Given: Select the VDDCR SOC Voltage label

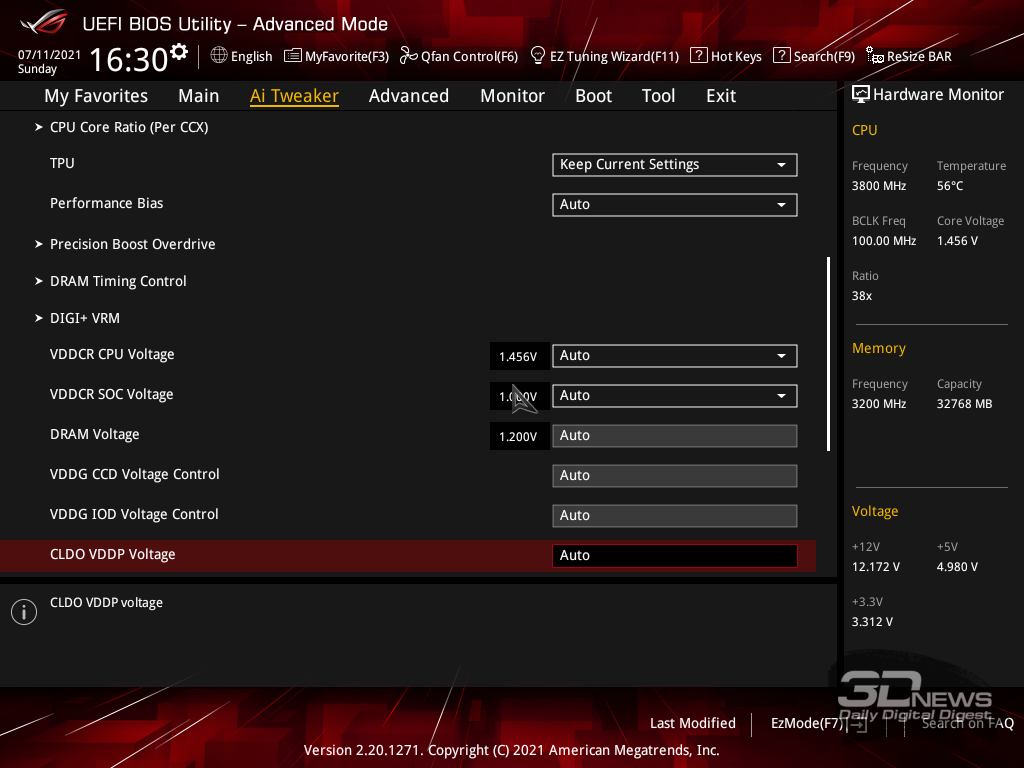Looking at the screenshot, I should coord(112,394).
